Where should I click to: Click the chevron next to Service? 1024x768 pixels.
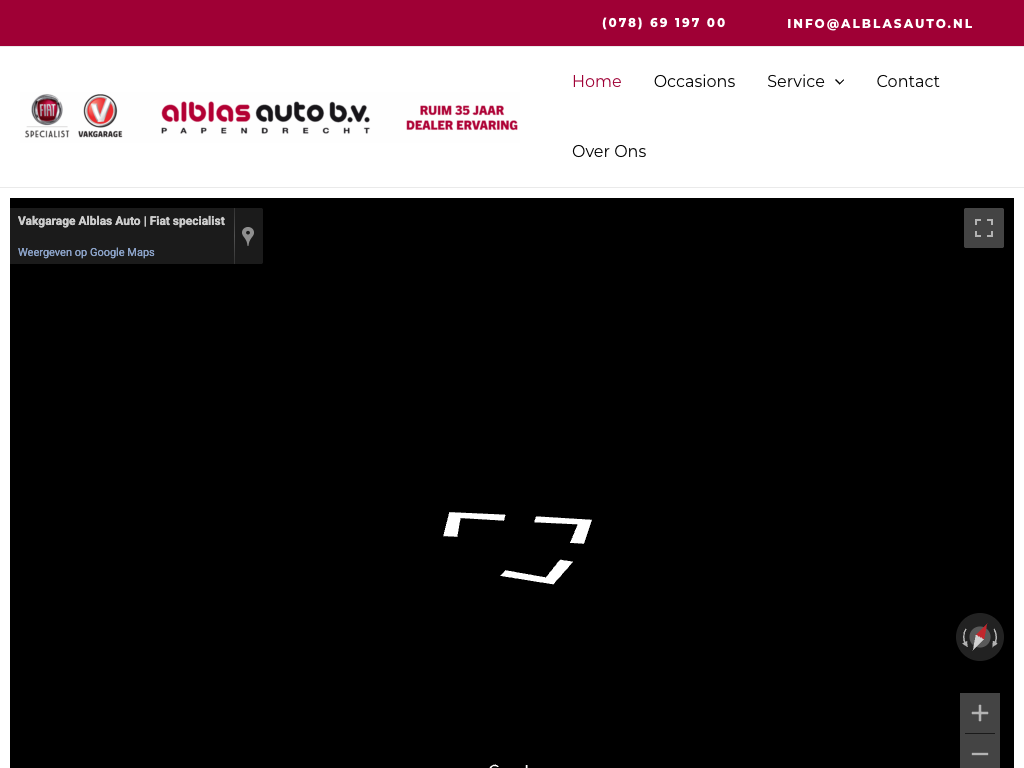839,82
